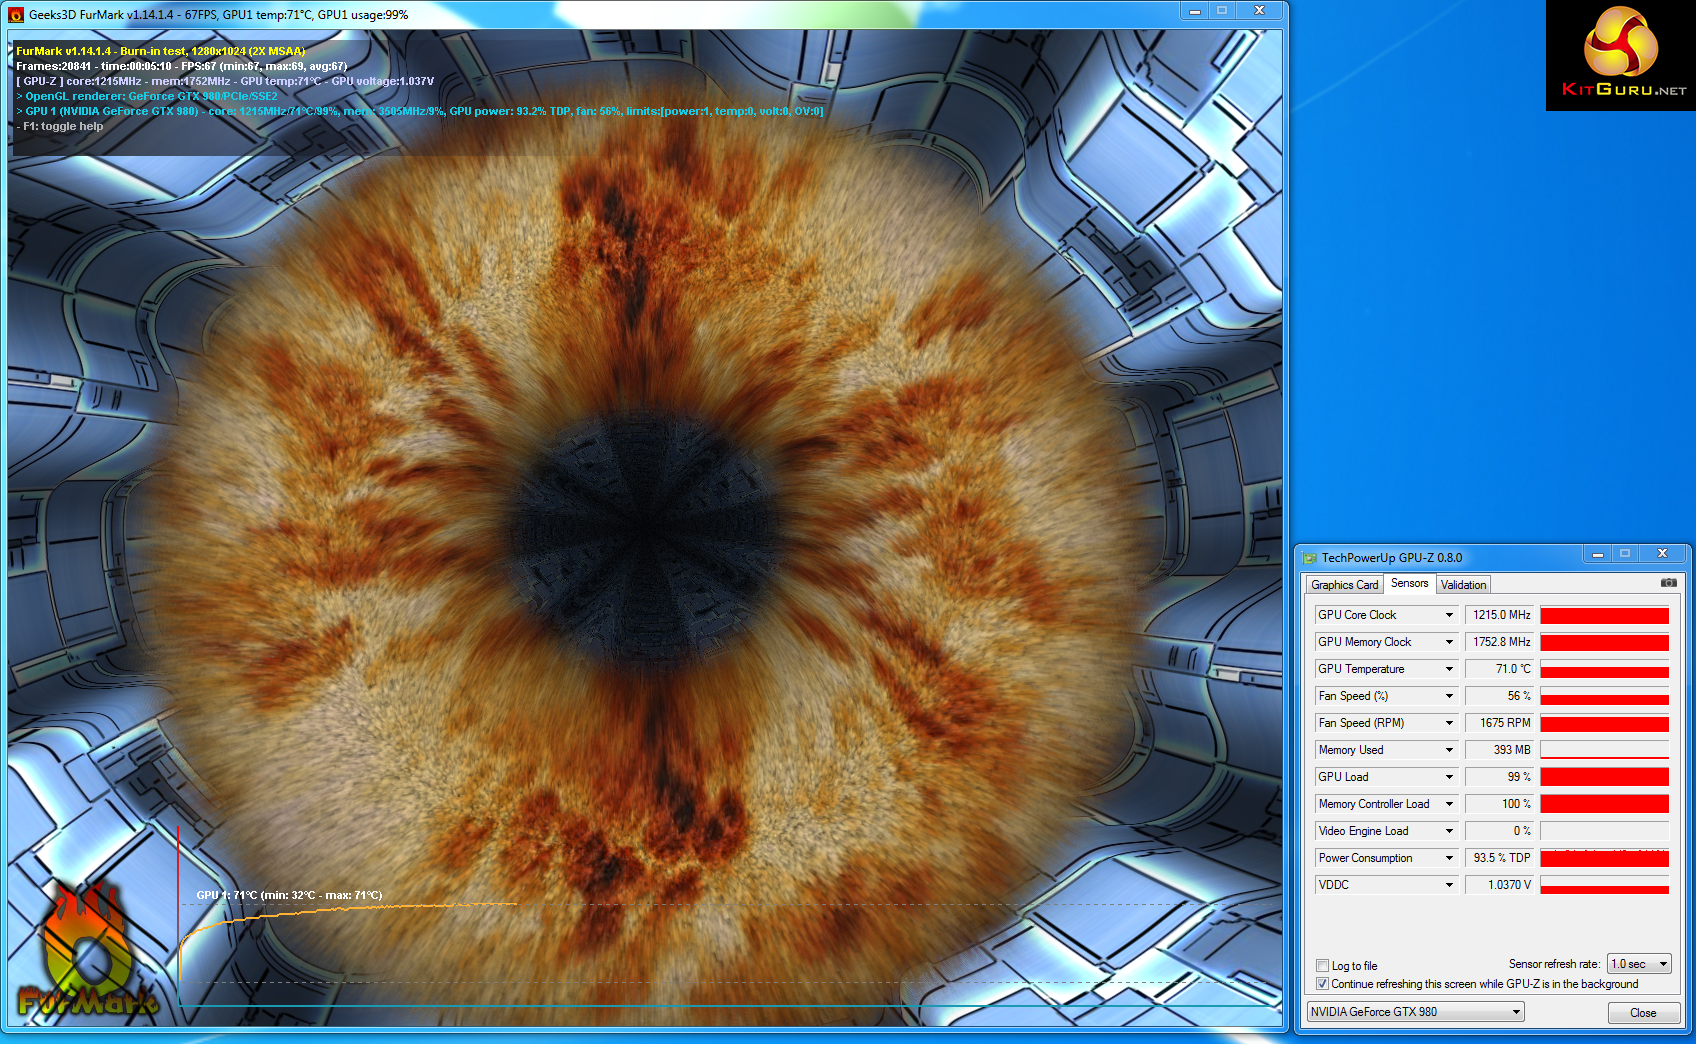Open the NVIDIA GeForce GTX 980 selector
The image size is (1696, 1044).
[x=1516, y=1012]
